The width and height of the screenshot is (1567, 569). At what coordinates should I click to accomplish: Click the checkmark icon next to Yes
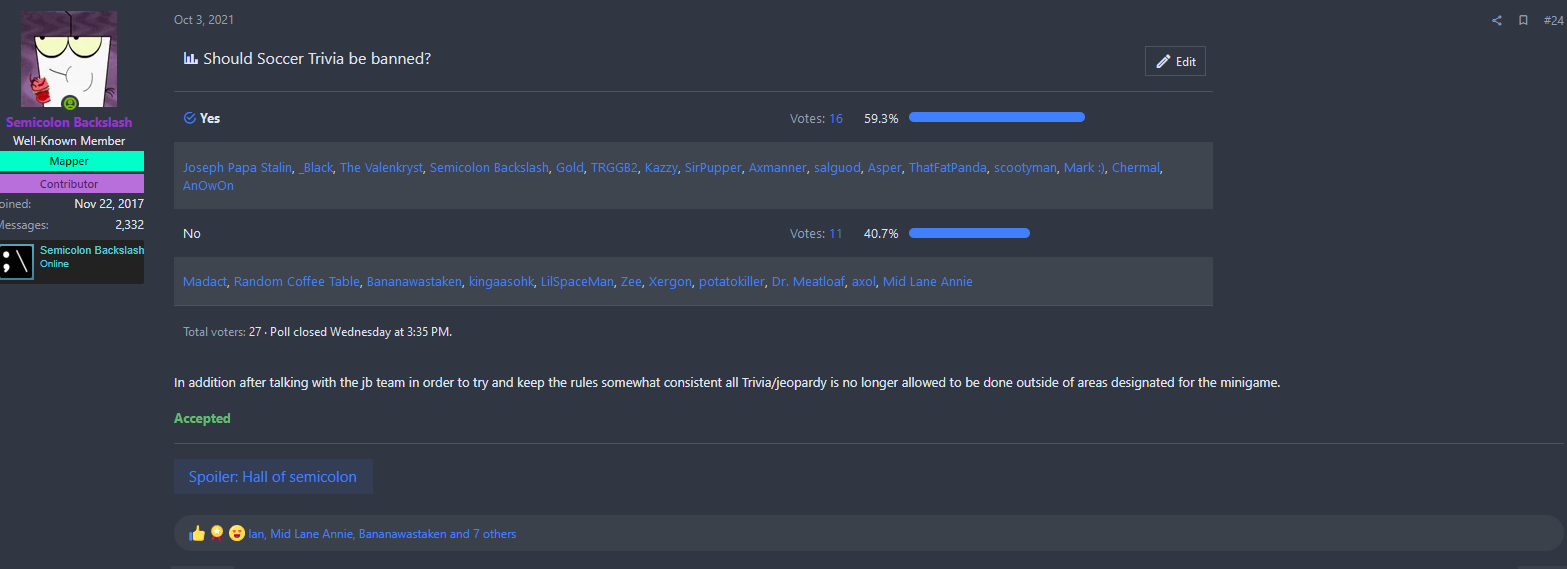click(189, 118)
